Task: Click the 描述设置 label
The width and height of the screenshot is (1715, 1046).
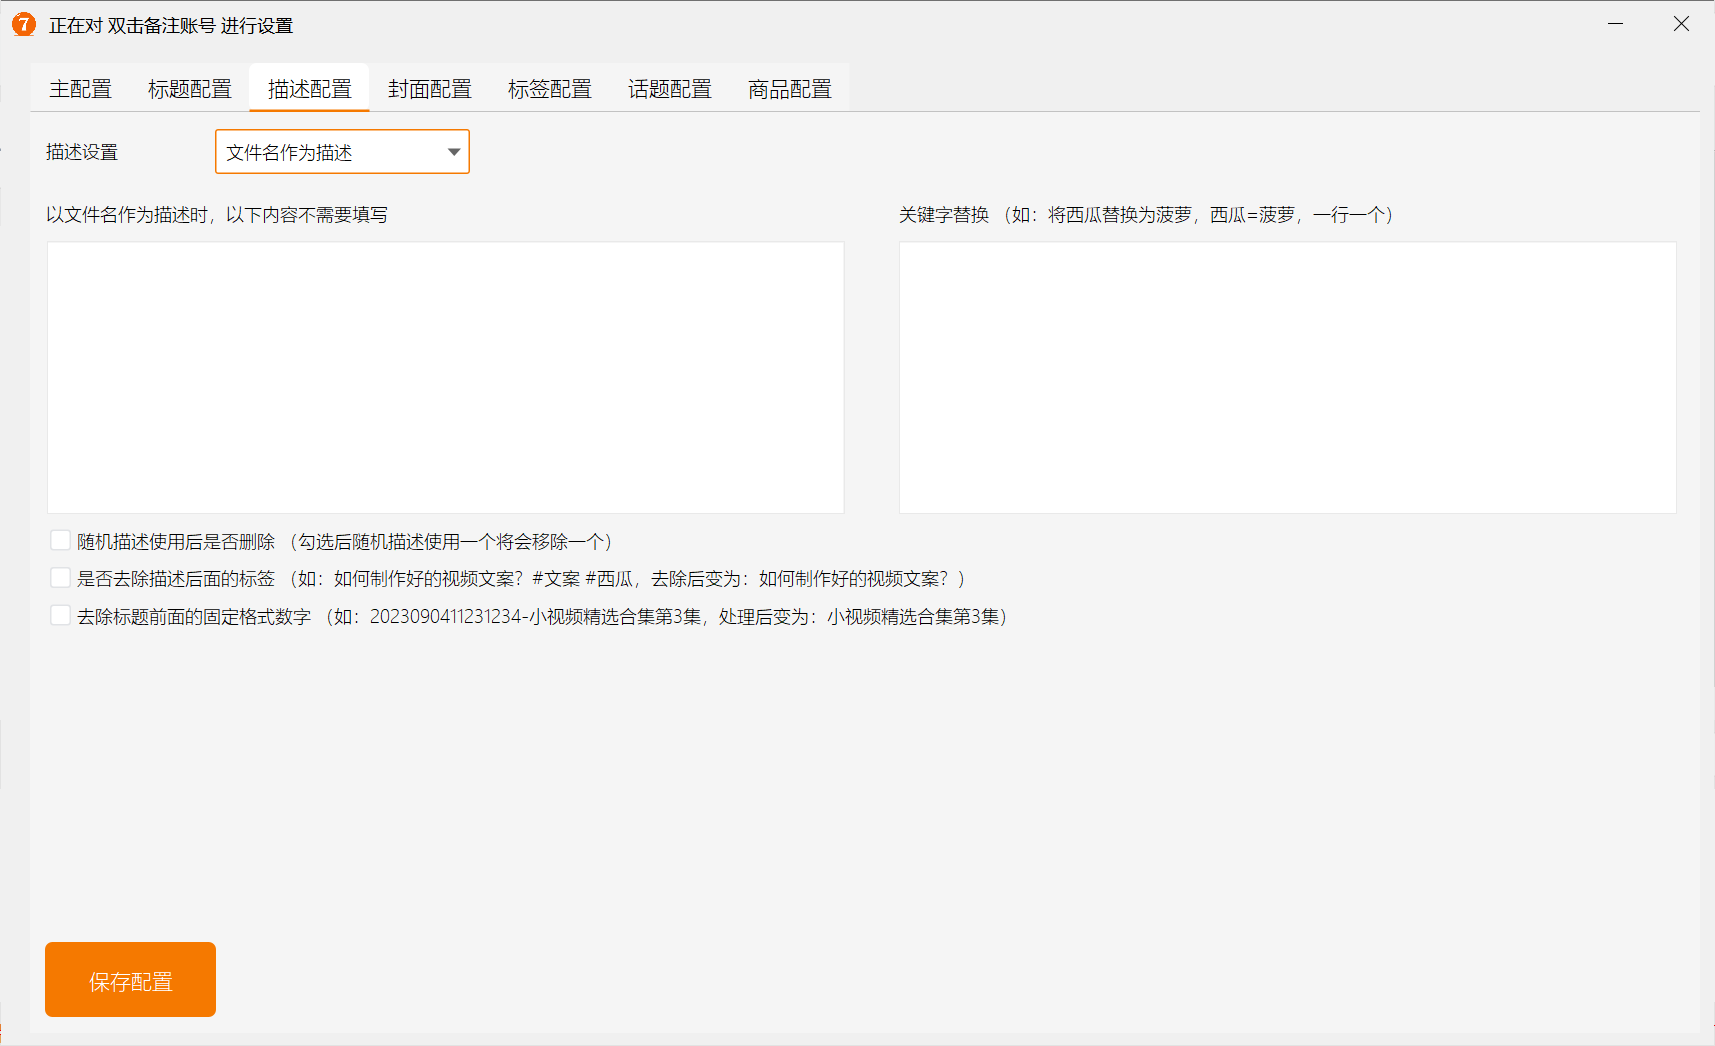Action: coord(82,152)
